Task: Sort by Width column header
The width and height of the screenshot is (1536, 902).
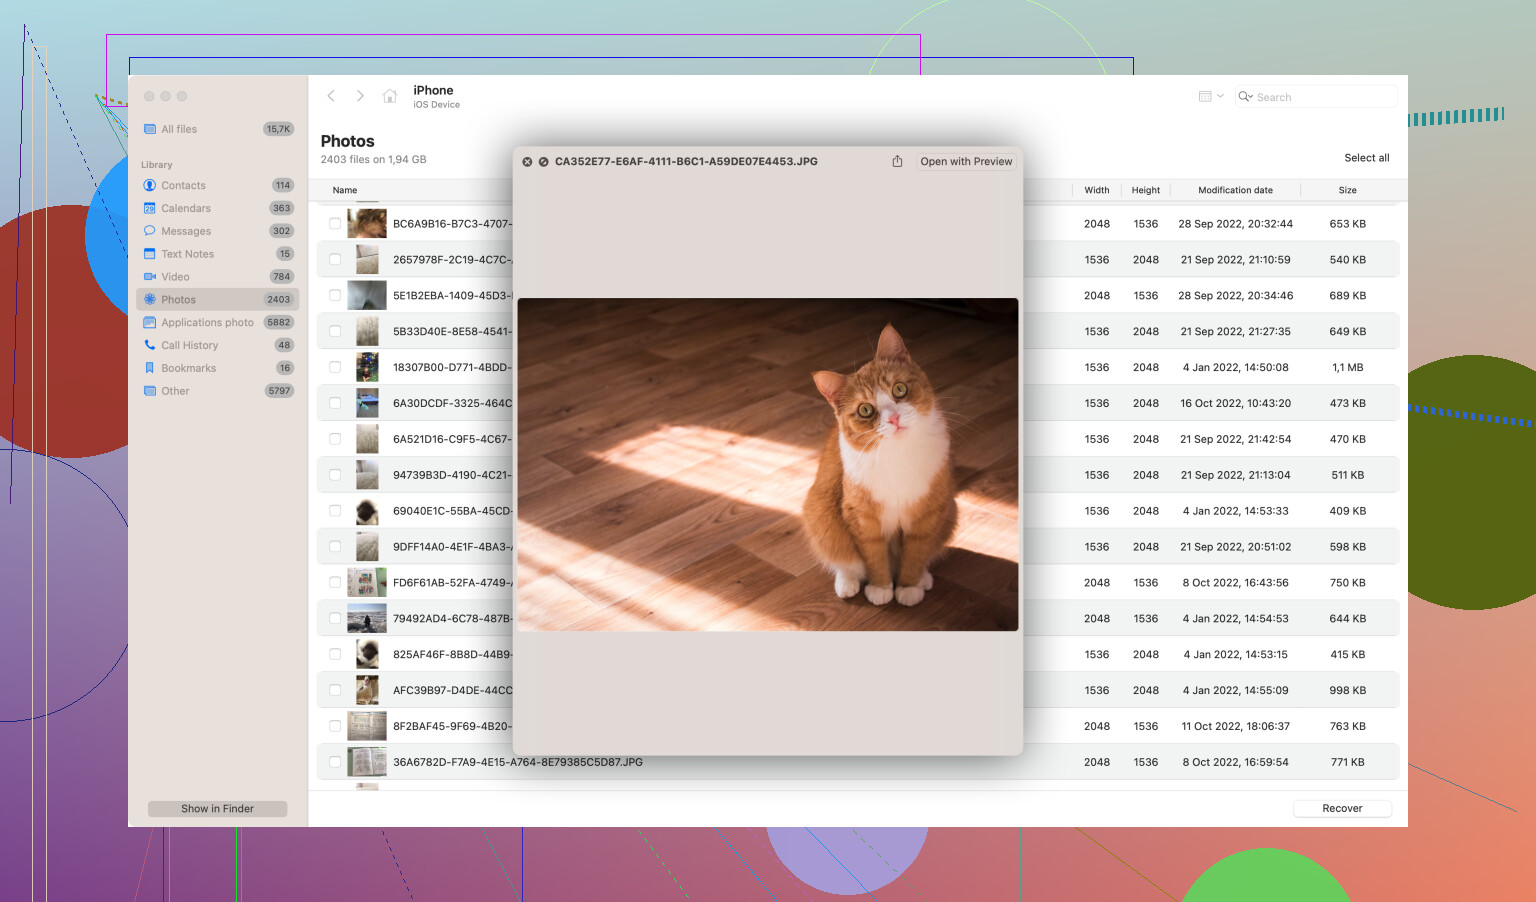Action: [1097, 190]
